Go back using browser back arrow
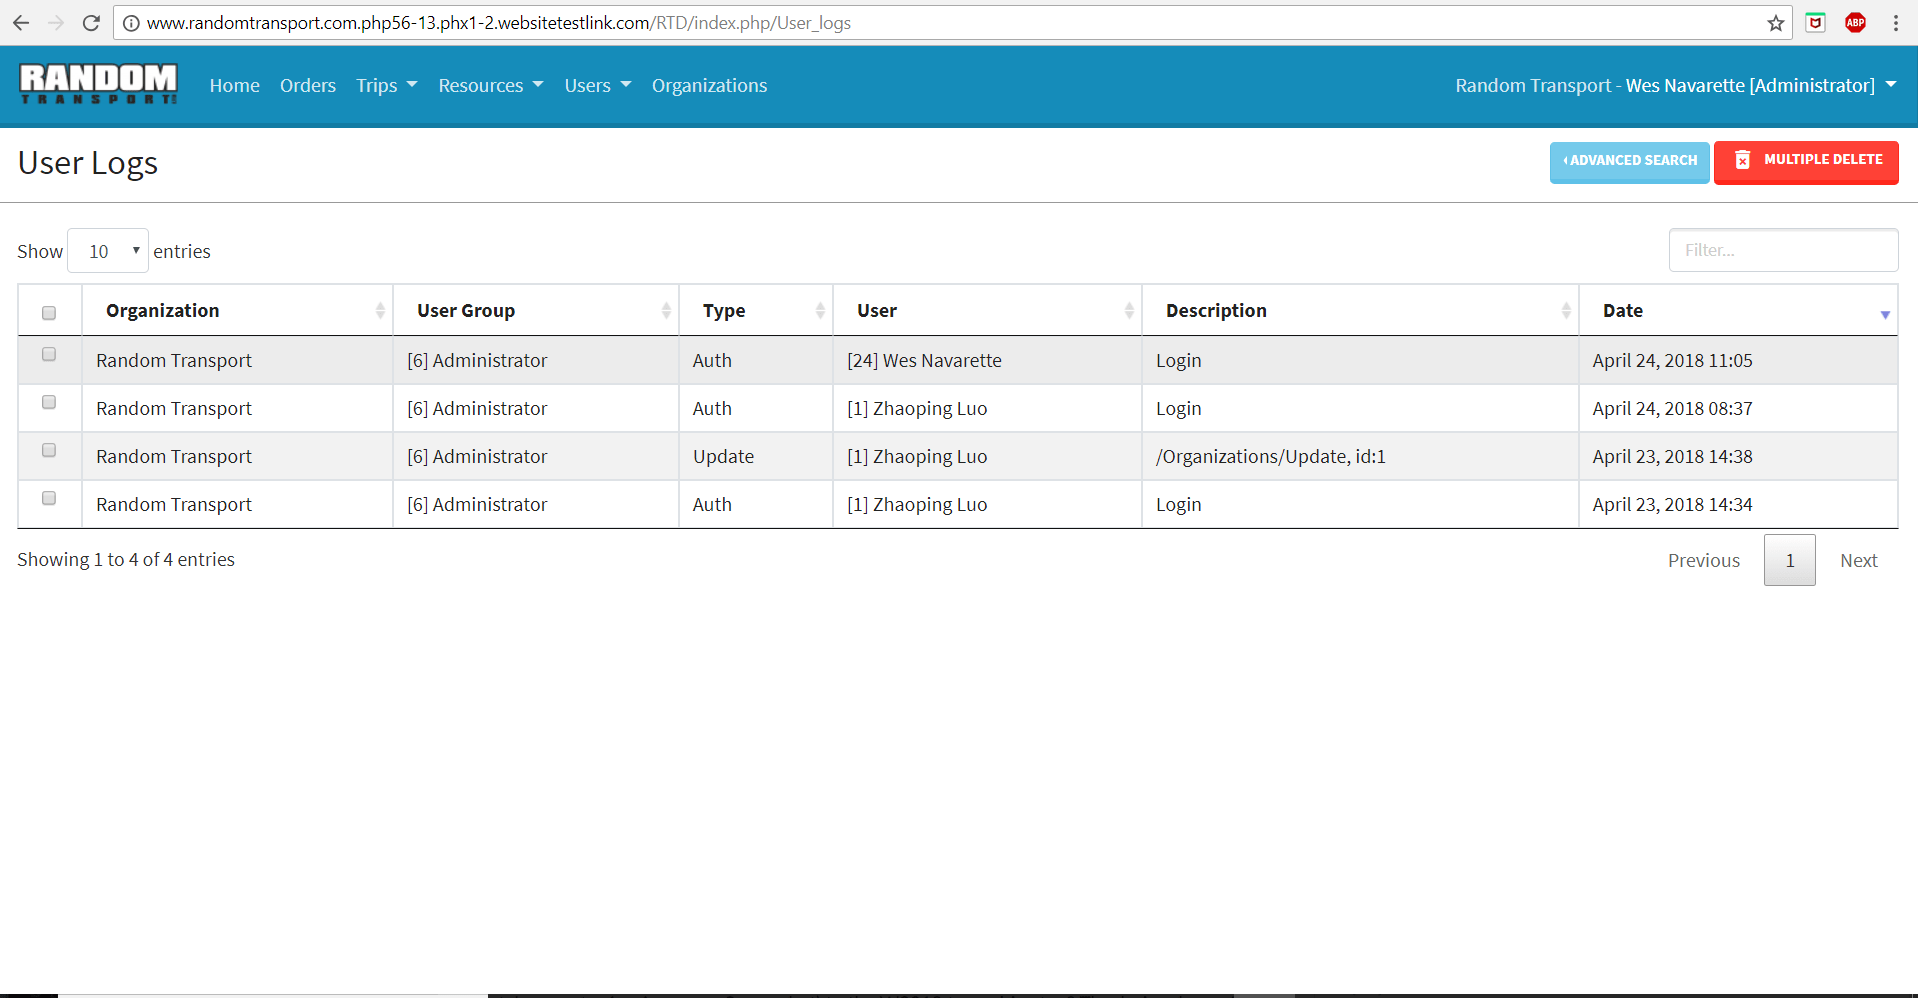Image resolution: width=1918 pixels, height=998 pixels. [21, 23]
